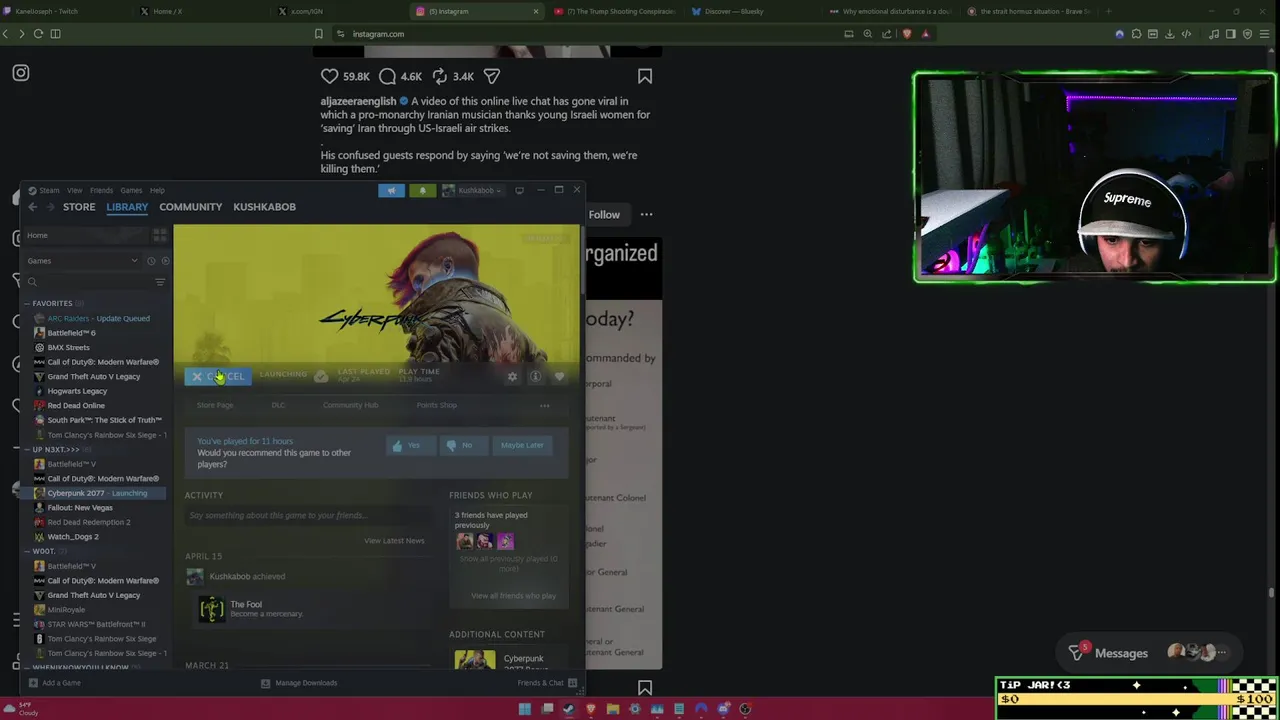This screenshot has height=720, width=1280.
Task: Open Community Hub link for Cyberpunk 2077
Action: [350, 405]
